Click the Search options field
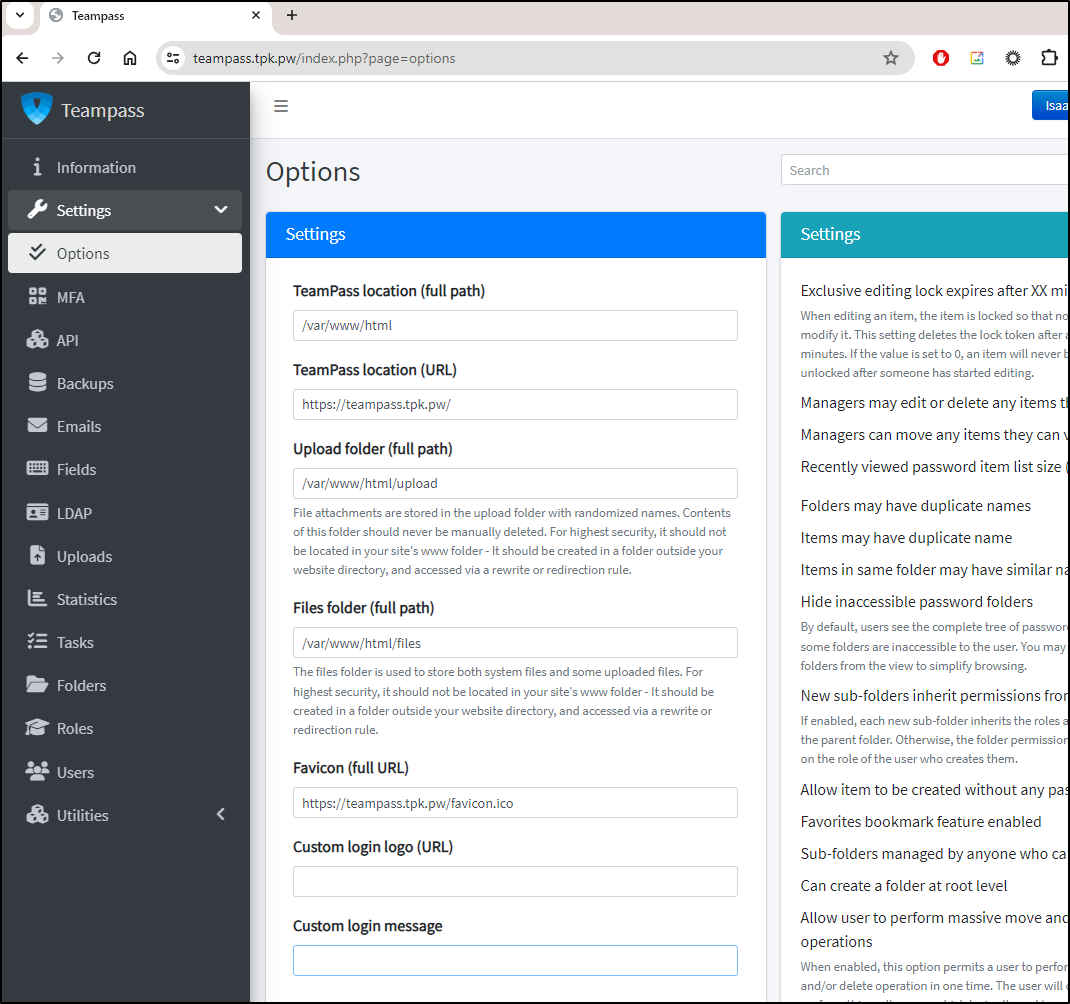The image size is (1070, 1004). click(925, 170)
